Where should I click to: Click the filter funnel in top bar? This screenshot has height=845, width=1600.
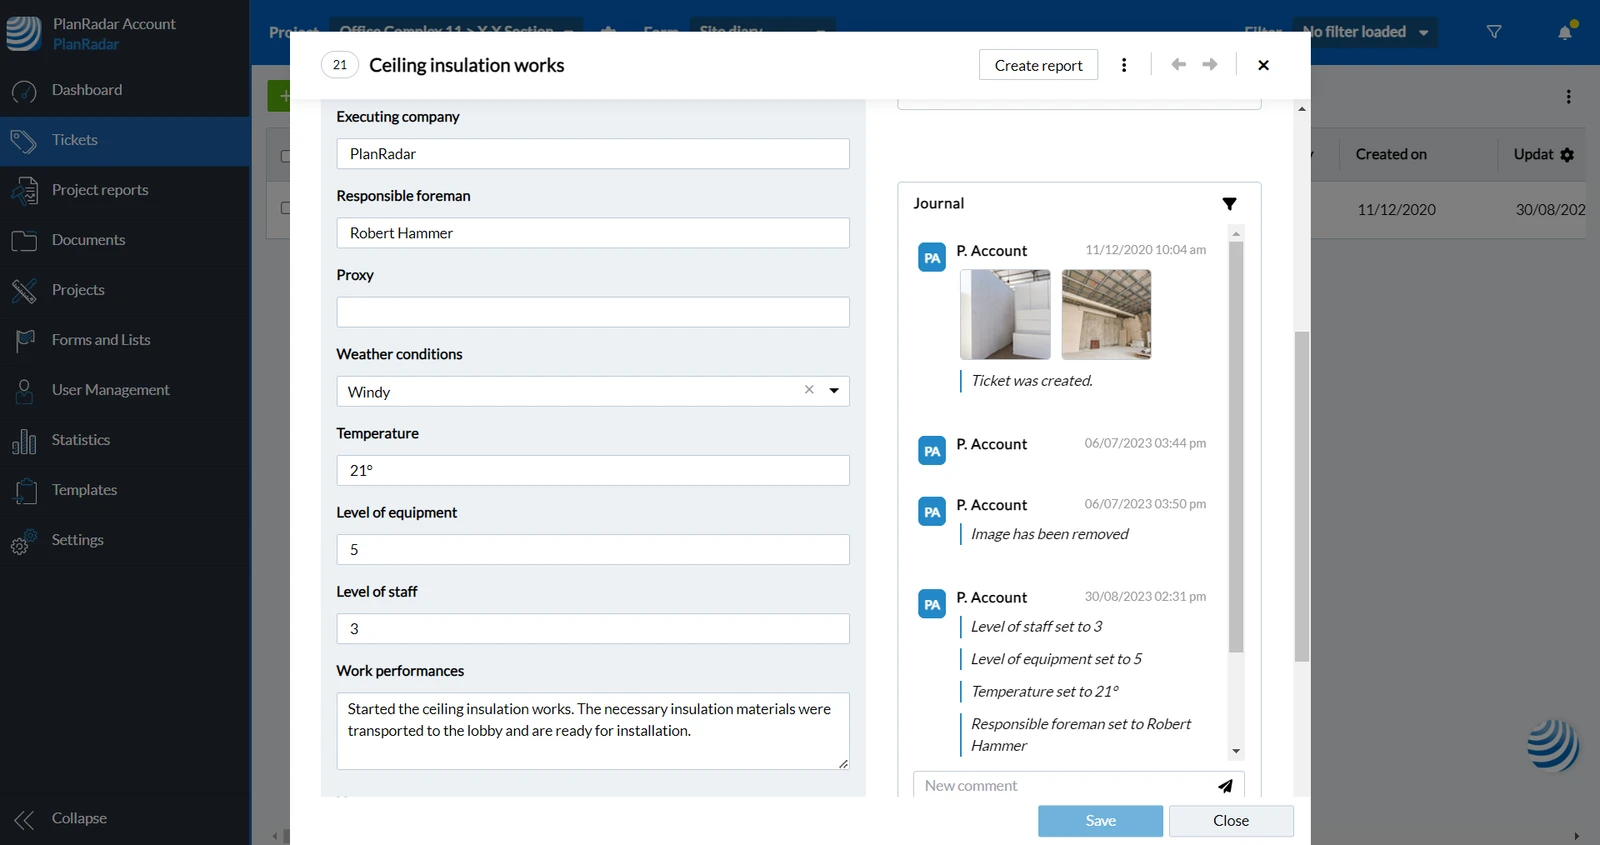(1494, 32)
